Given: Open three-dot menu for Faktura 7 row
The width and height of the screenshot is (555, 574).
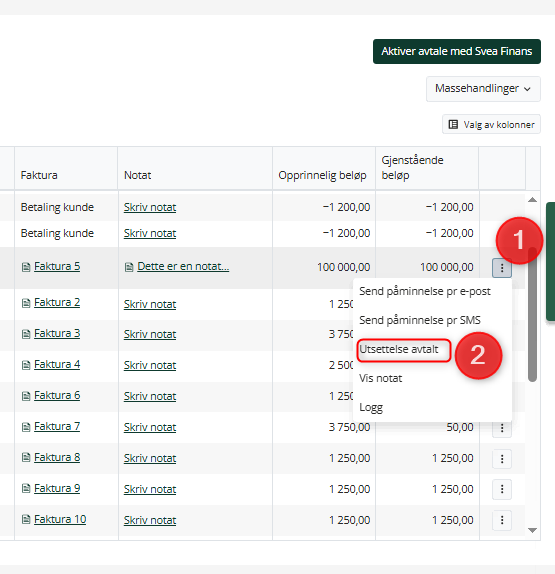Looking at the screenshot, I should [x=502, y=428].
